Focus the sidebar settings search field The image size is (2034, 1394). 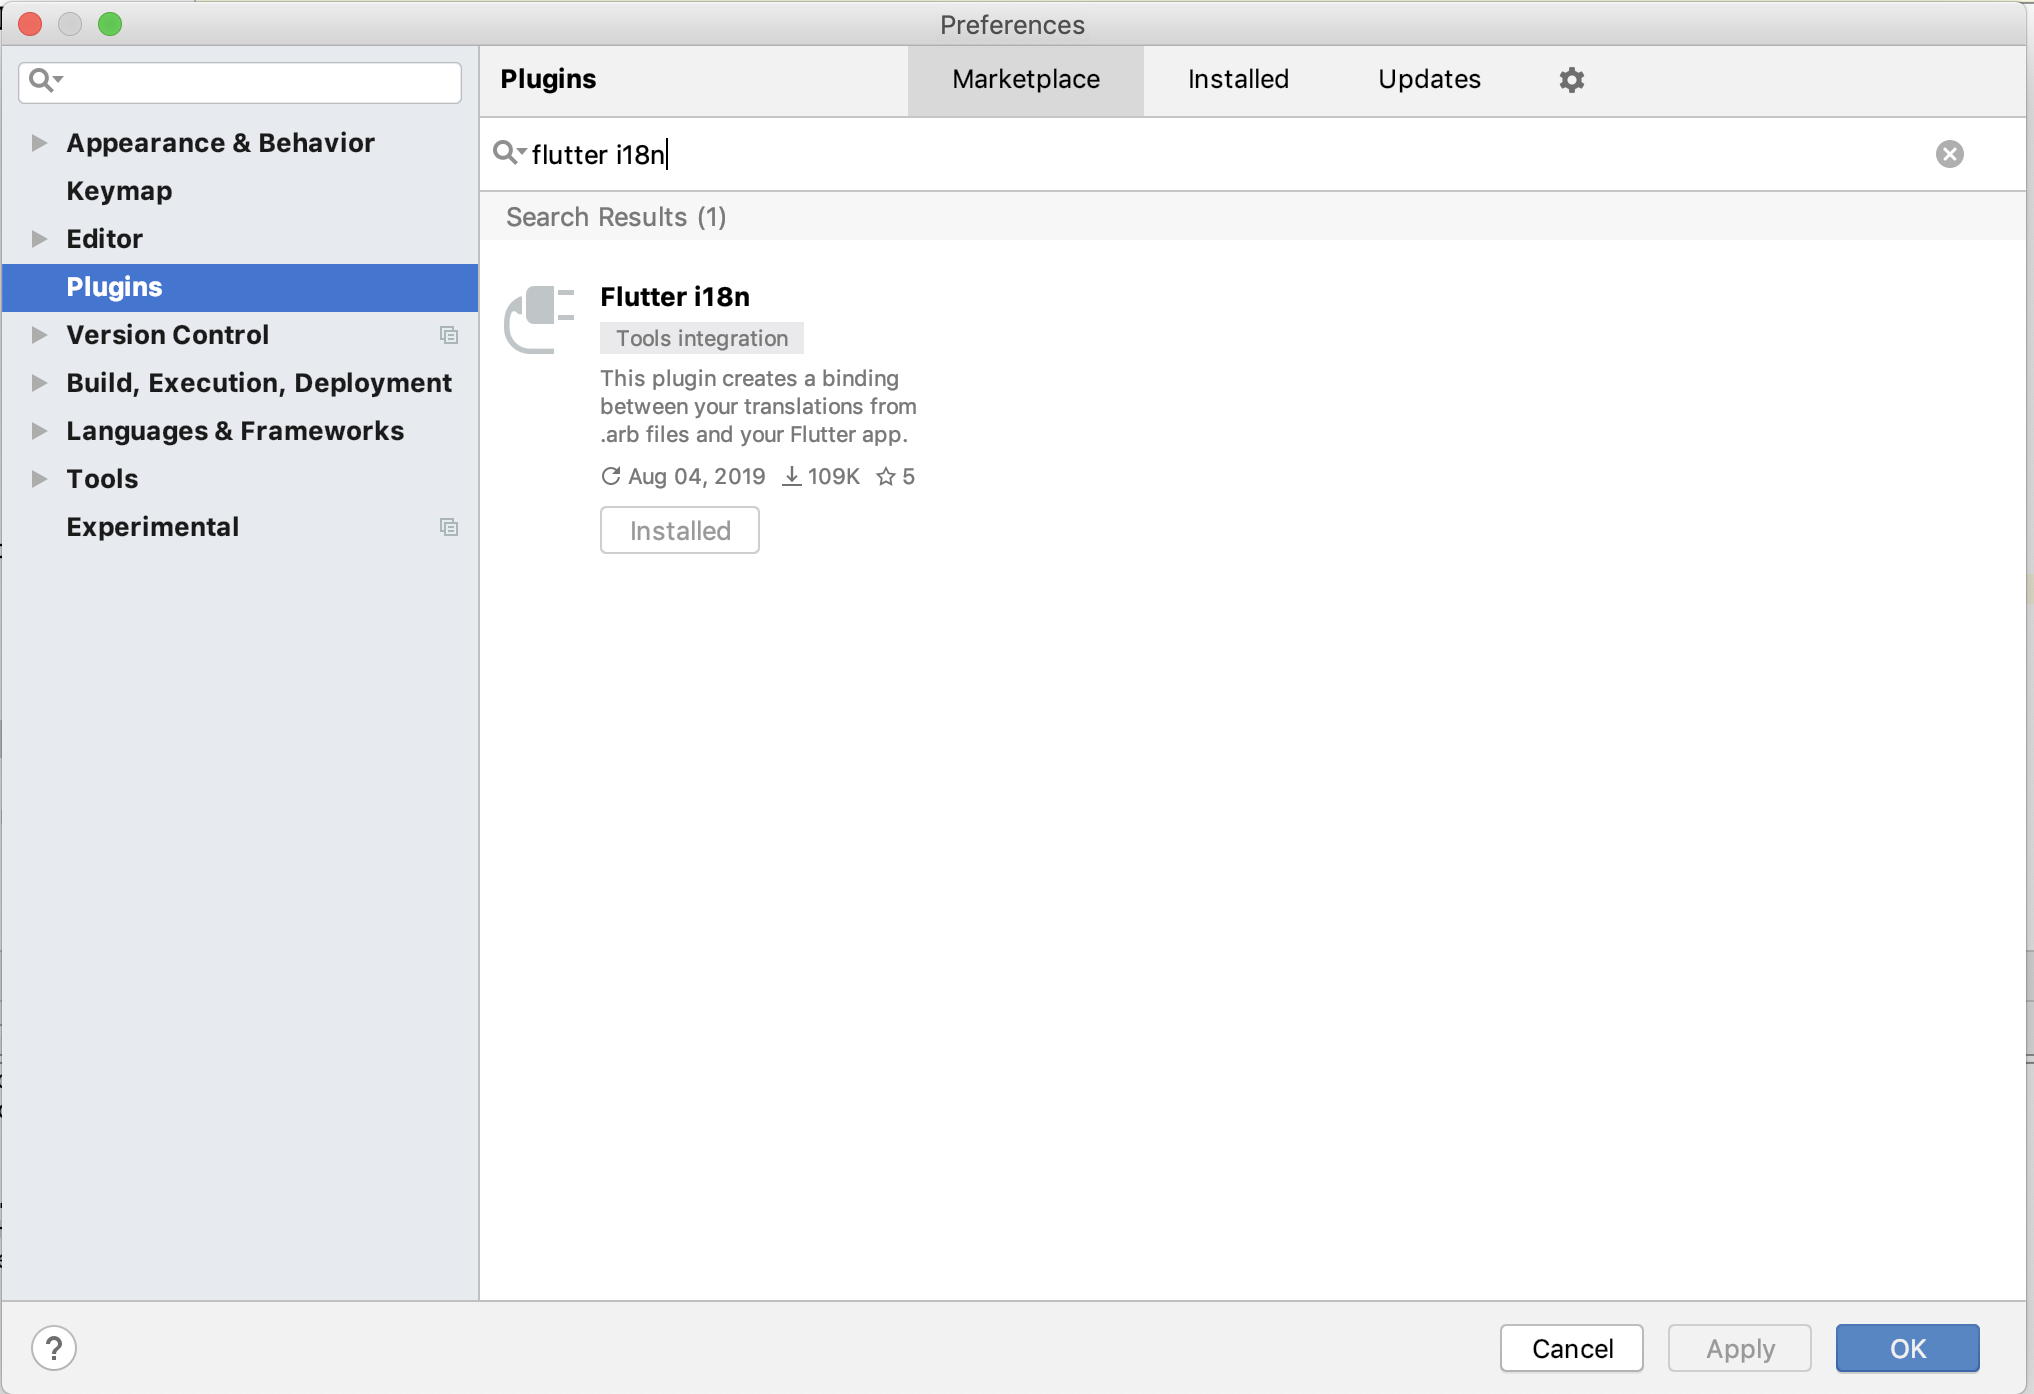click(260, 82)
